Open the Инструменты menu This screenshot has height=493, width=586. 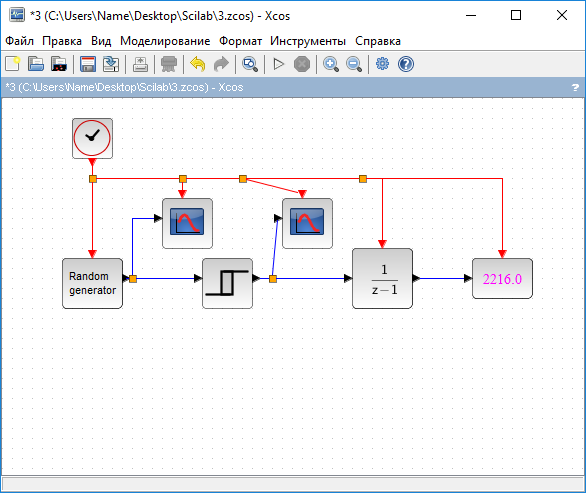click(308, 41)
